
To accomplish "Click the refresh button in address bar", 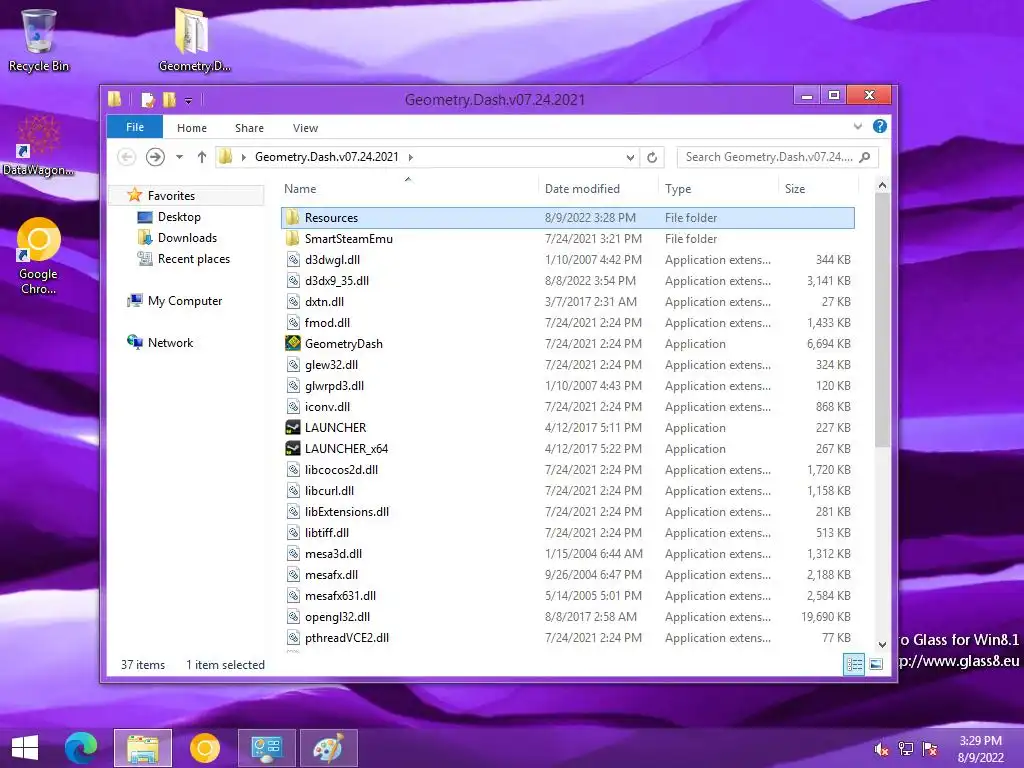I will (x=652, y=157).
